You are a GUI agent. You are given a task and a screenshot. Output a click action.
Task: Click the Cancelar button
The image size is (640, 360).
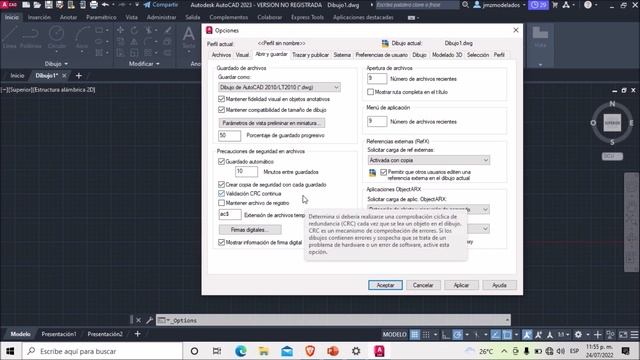(x=423, y=285)
